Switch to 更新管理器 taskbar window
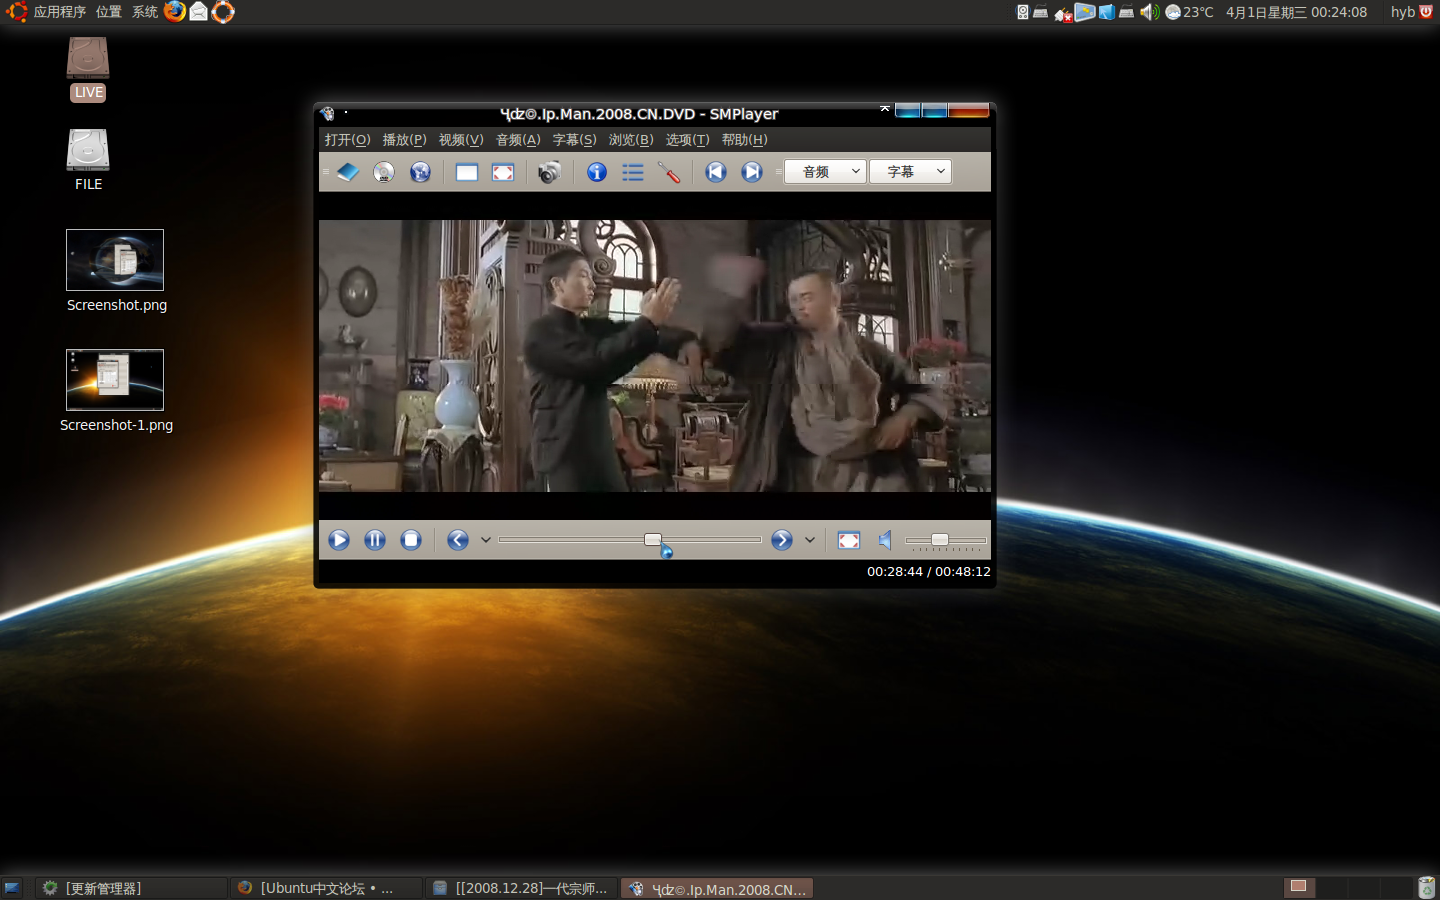1440x900 pixels. [x=130, y=888]
